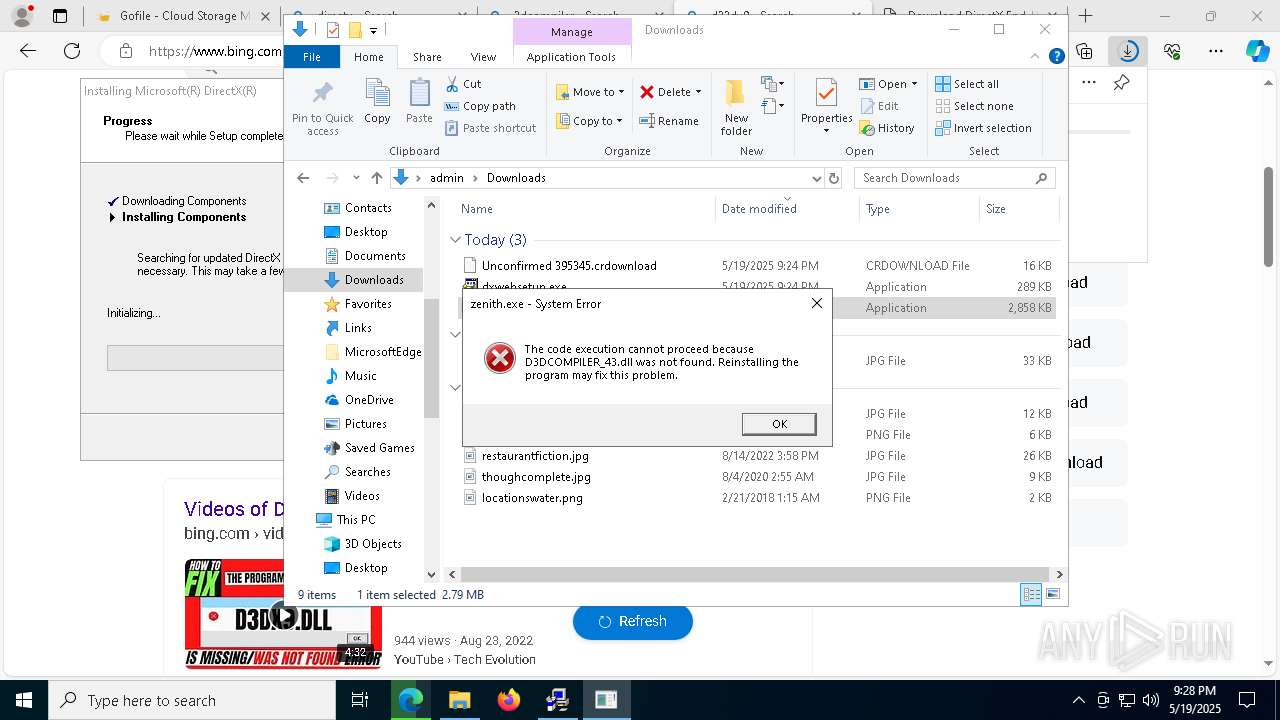1280x720 pixels.
Task: Click the Search Downloads field
Action: pyautogui.click(x=955, y=178)
